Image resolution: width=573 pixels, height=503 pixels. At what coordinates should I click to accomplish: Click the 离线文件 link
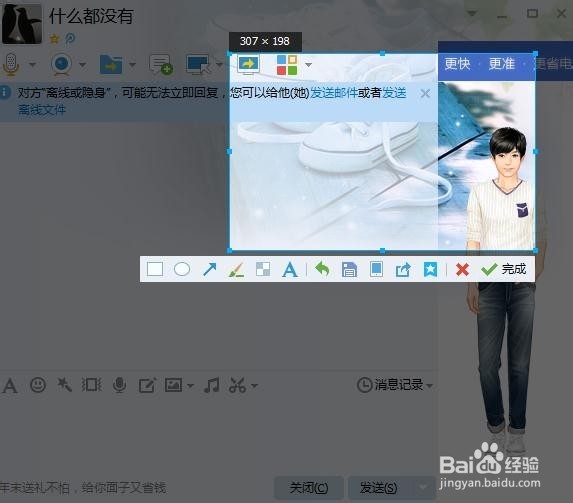[42, 110]
